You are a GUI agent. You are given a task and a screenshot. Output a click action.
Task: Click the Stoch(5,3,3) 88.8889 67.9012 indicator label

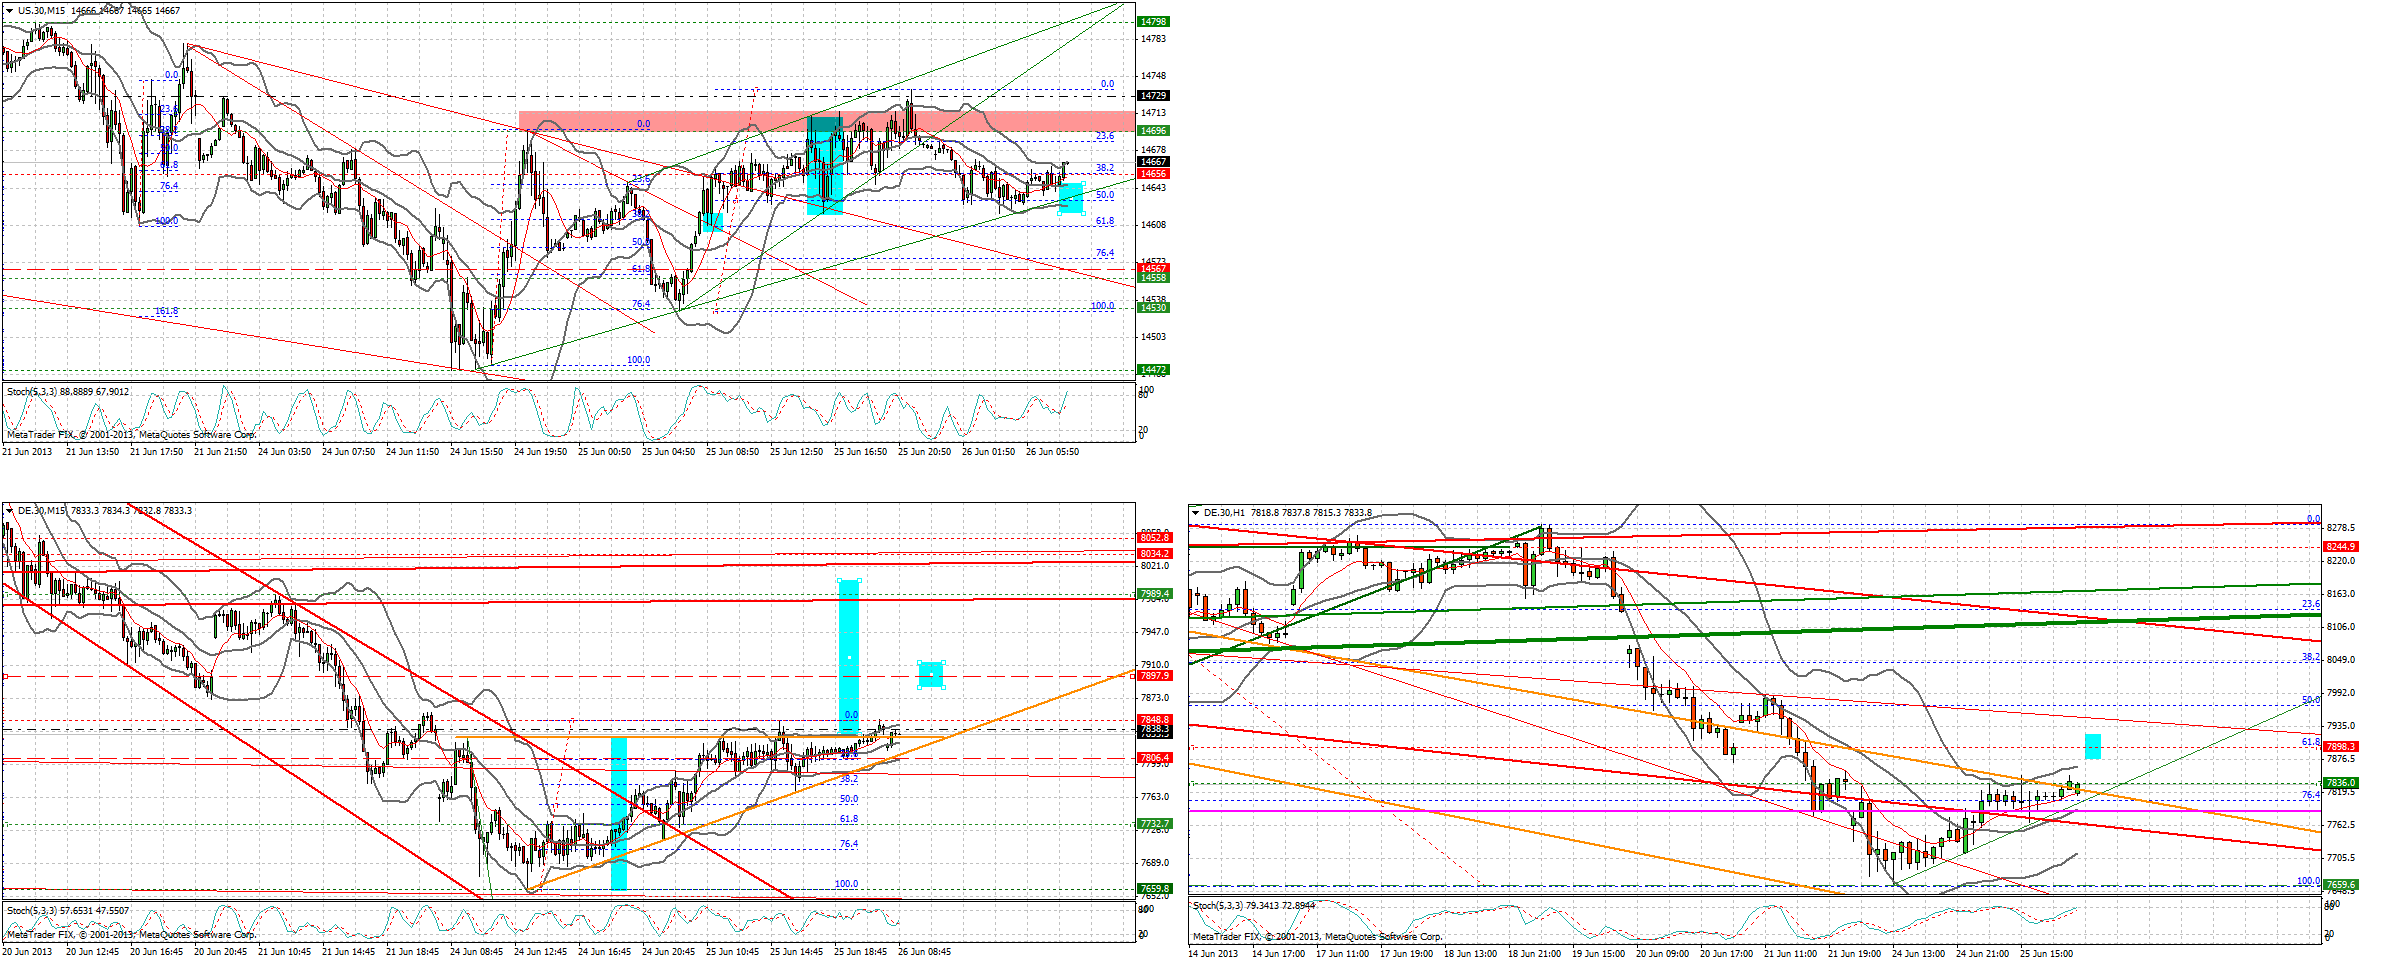(x=68, y=392)
